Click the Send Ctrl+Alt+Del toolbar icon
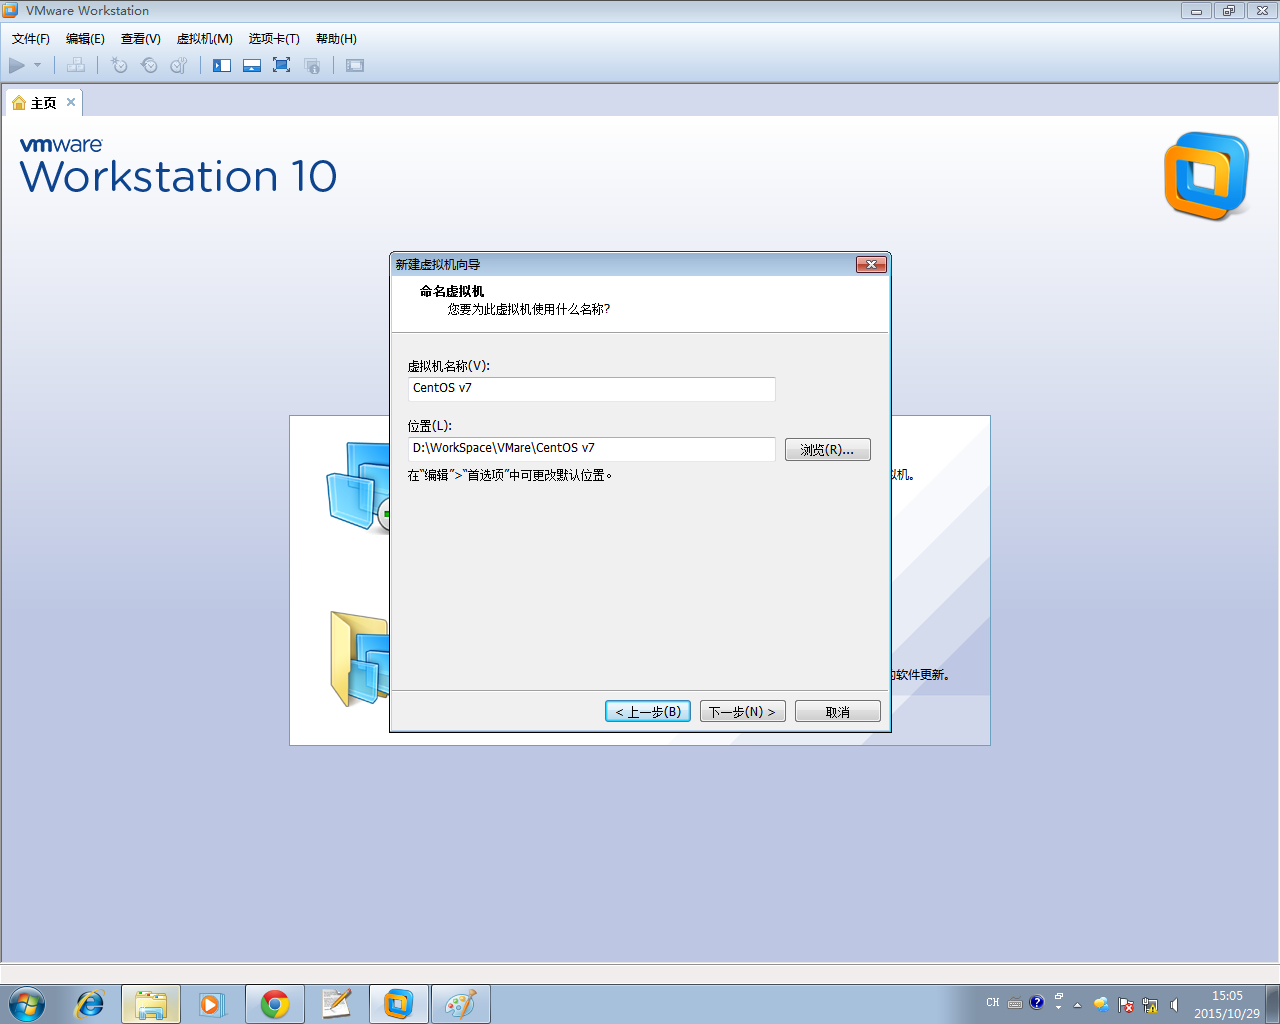Screen dimensions: 1280x1024 [76, 65]
